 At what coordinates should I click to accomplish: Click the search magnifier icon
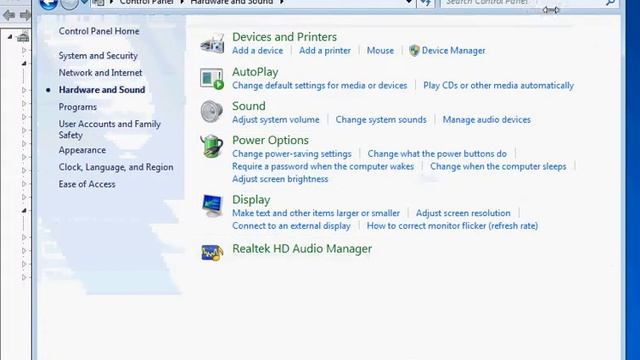[610, 2]
